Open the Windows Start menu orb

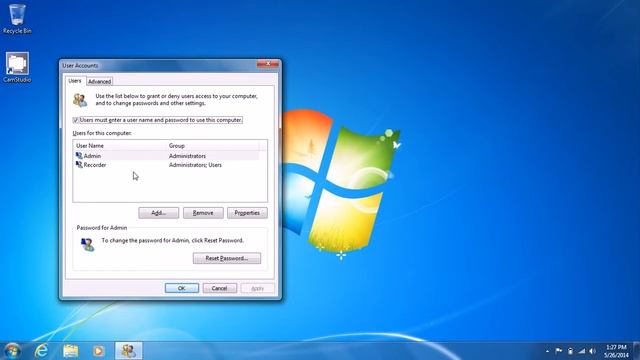click(12, 351)
